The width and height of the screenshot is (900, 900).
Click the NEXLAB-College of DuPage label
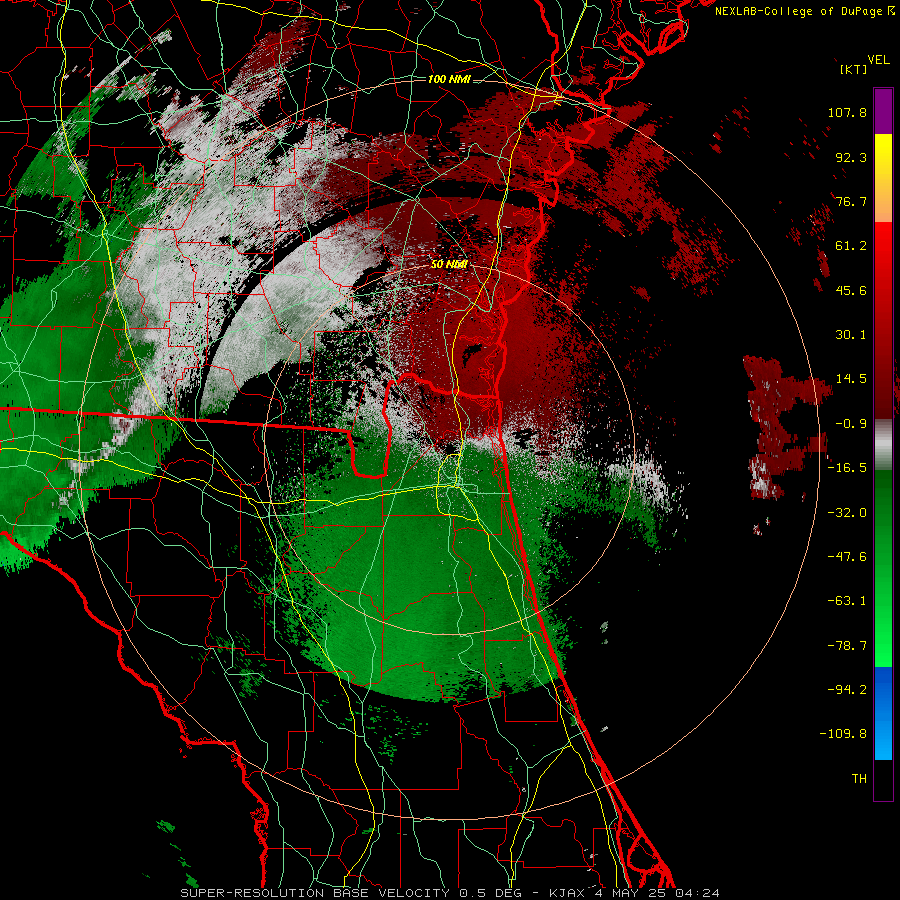799,11
